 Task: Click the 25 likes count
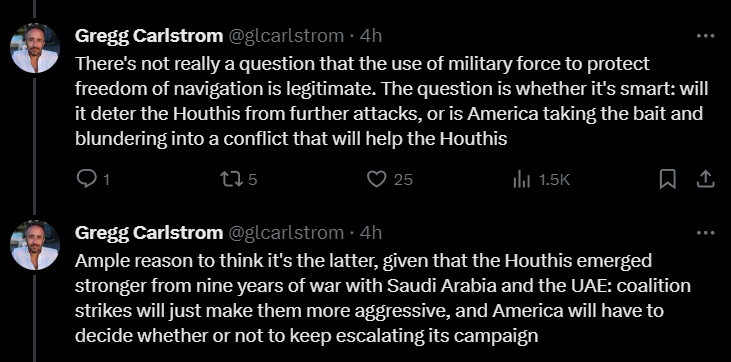(x=403, y=180)
